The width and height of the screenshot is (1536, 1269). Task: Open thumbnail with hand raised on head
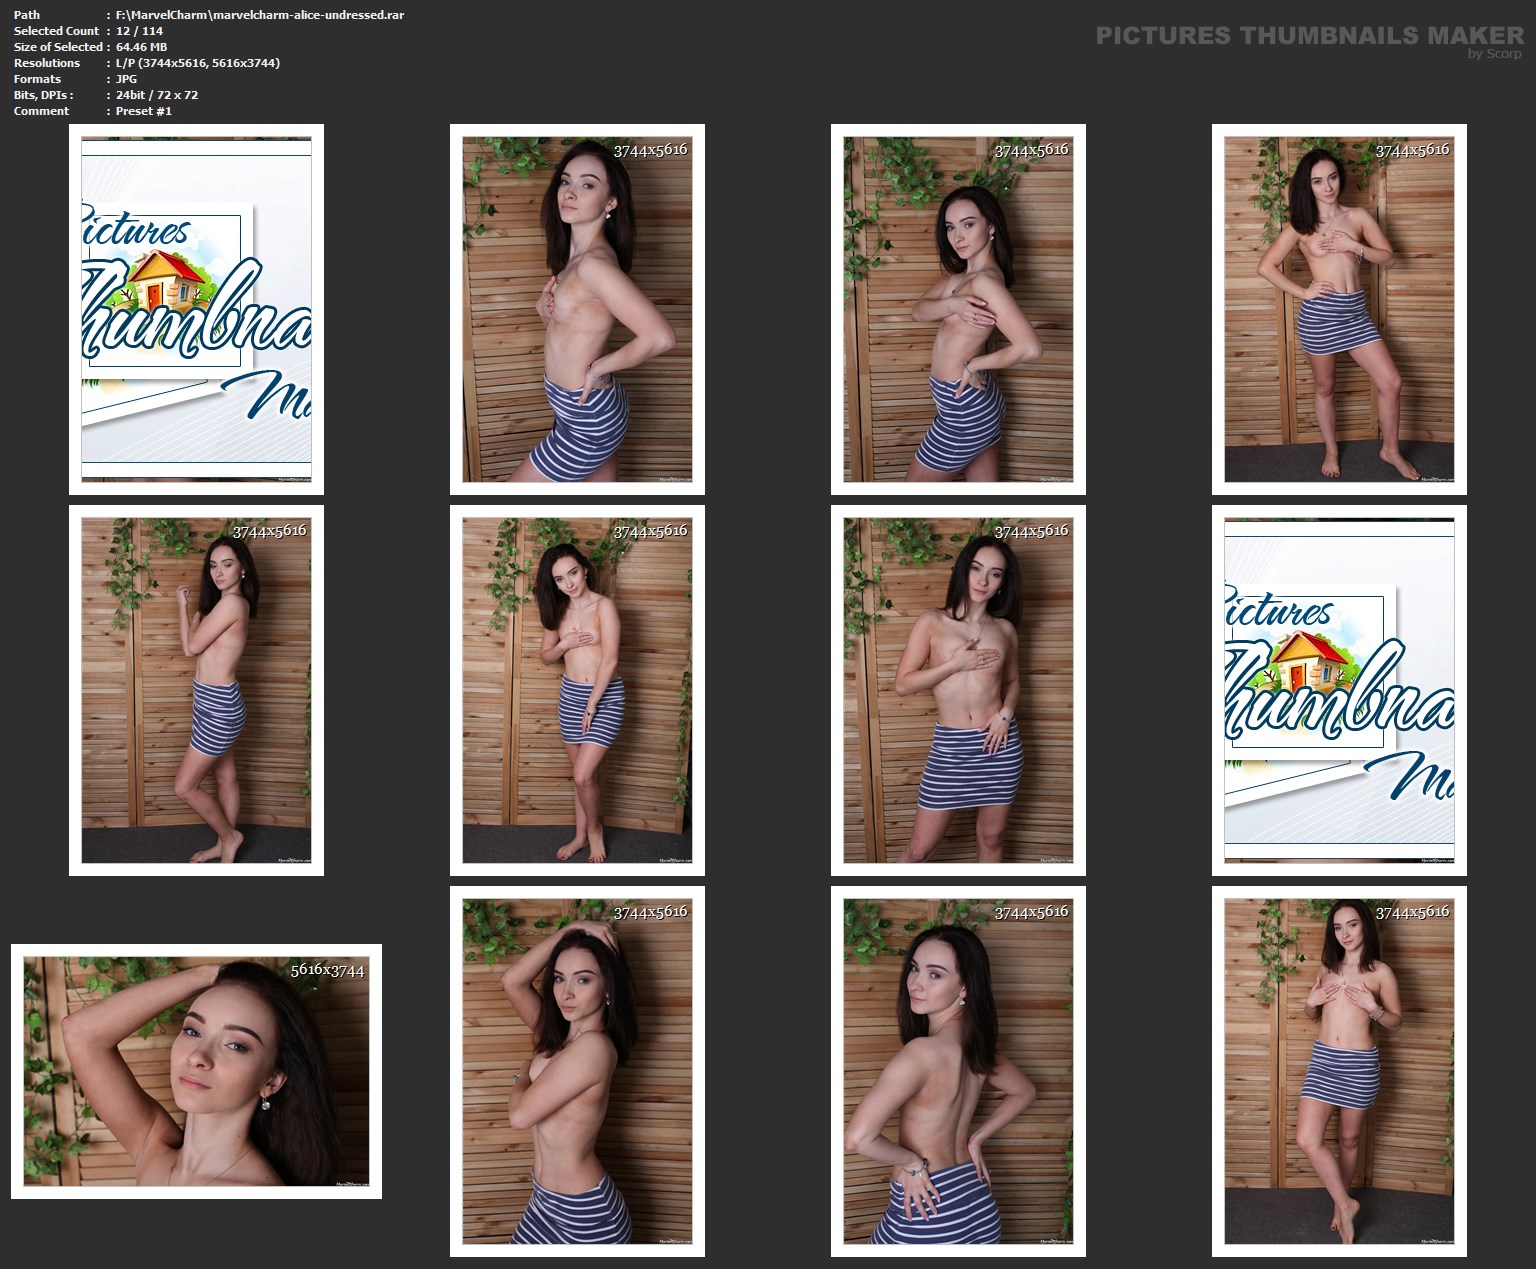(x=577, y=1071)
